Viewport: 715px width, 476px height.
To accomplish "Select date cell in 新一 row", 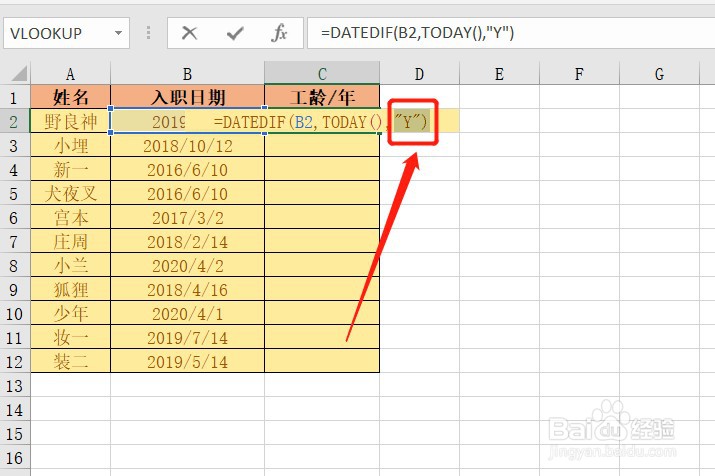I will 187,170.
